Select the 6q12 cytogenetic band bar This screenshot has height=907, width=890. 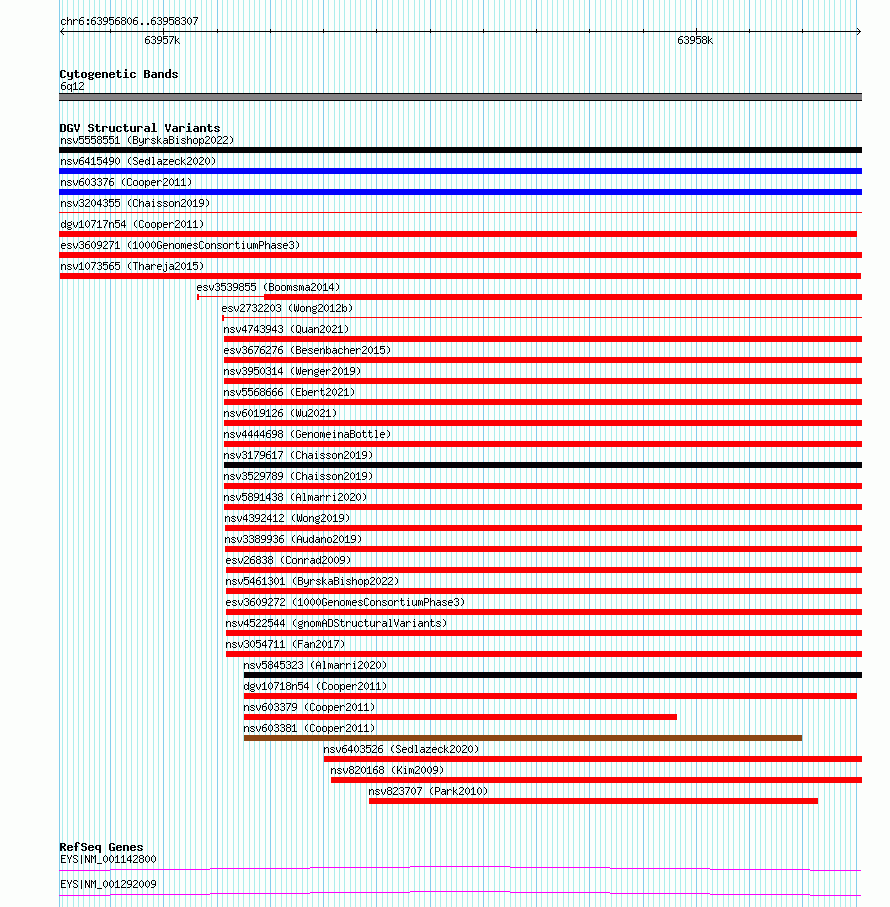(460, 97)
